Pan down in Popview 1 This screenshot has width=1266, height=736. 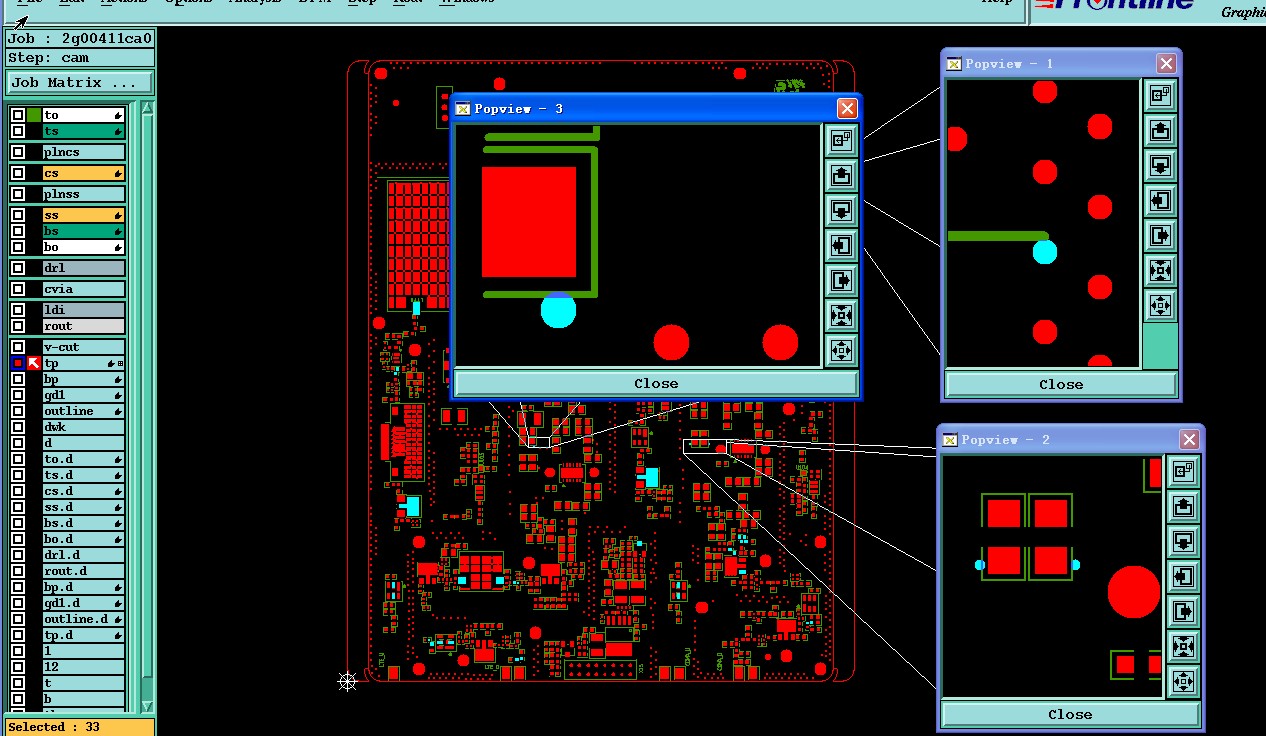pyautogui.click(x=1160, y=166)
